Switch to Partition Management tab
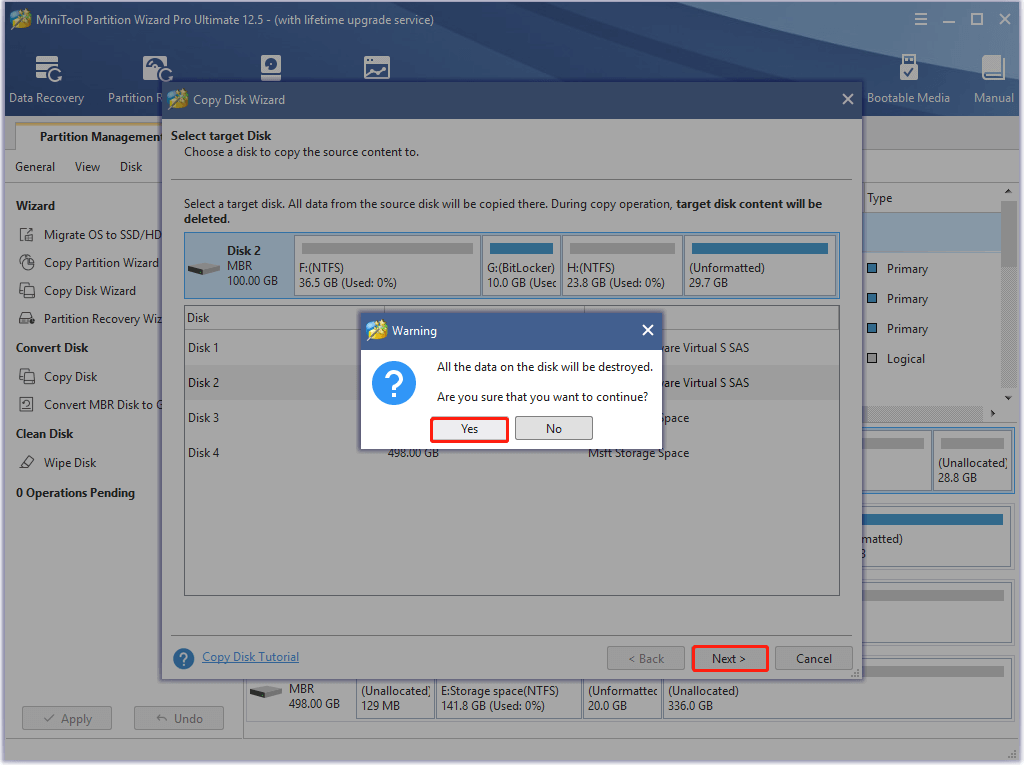 coord(101,136)
